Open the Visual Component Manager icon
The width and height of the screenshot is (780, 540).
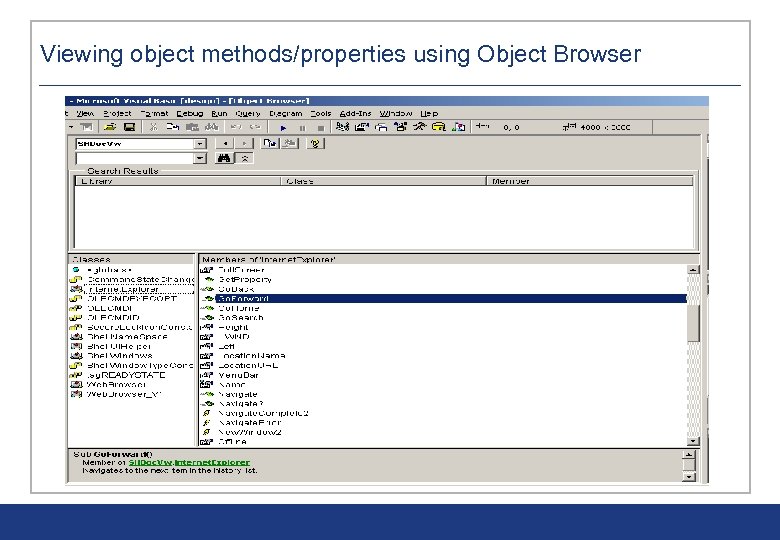(458, 127)
